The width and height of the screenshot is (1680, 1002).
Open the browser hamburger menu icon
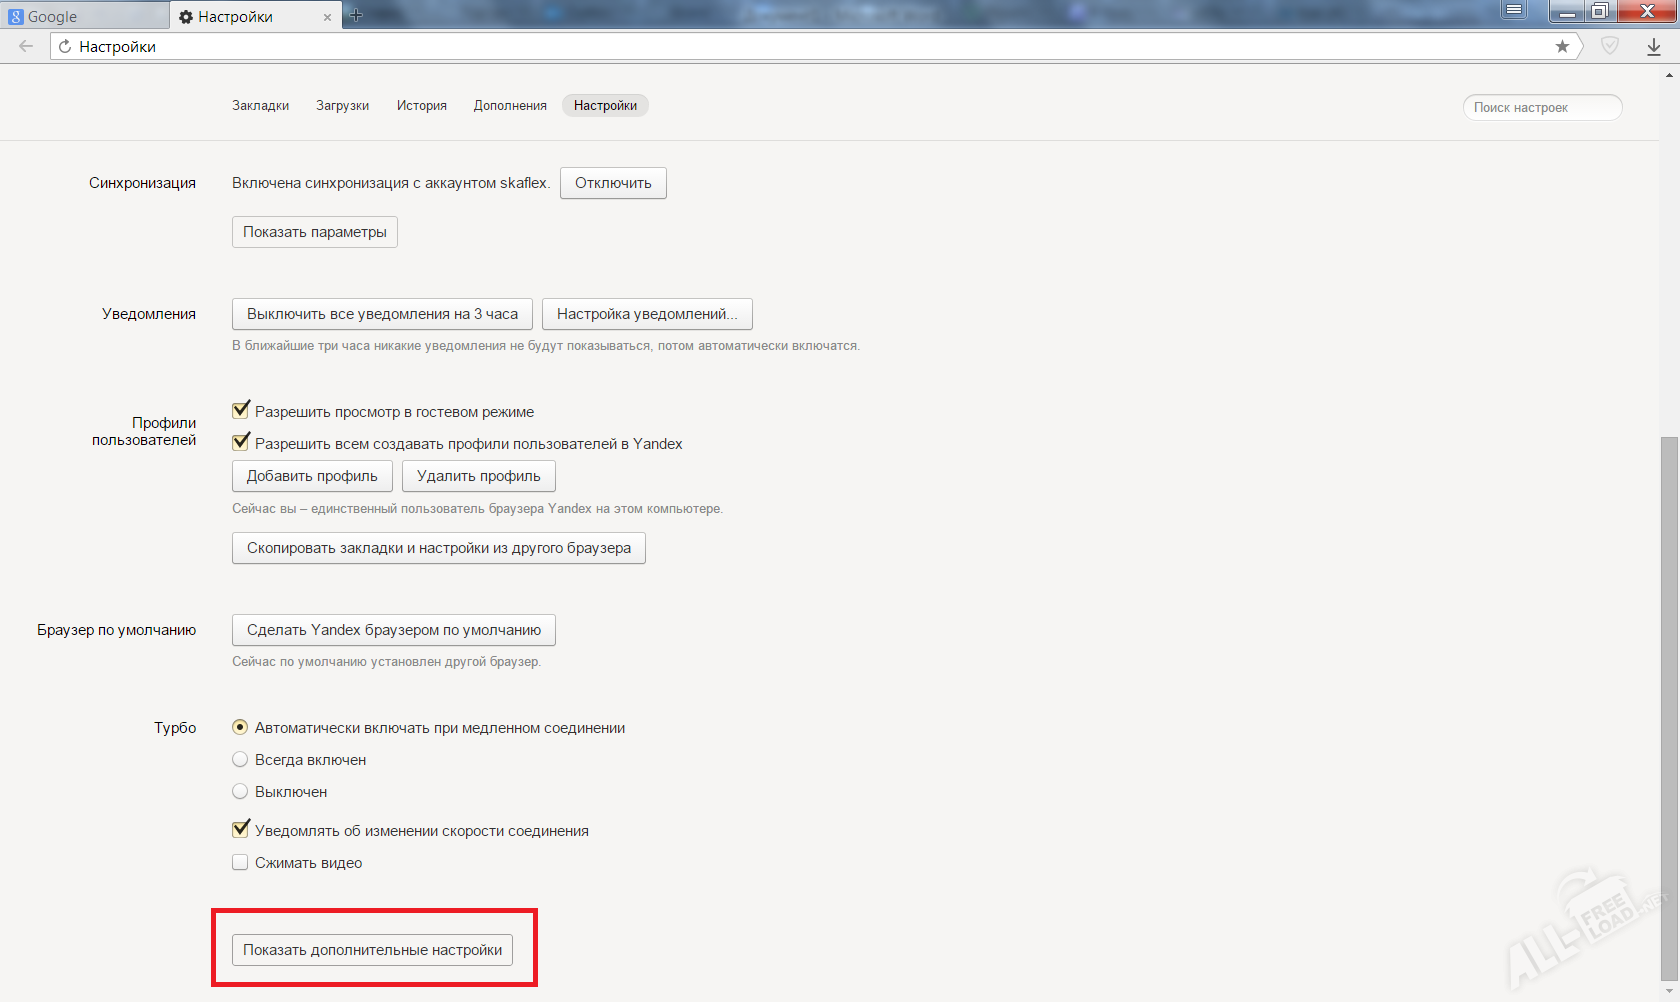pos(1514,11)
